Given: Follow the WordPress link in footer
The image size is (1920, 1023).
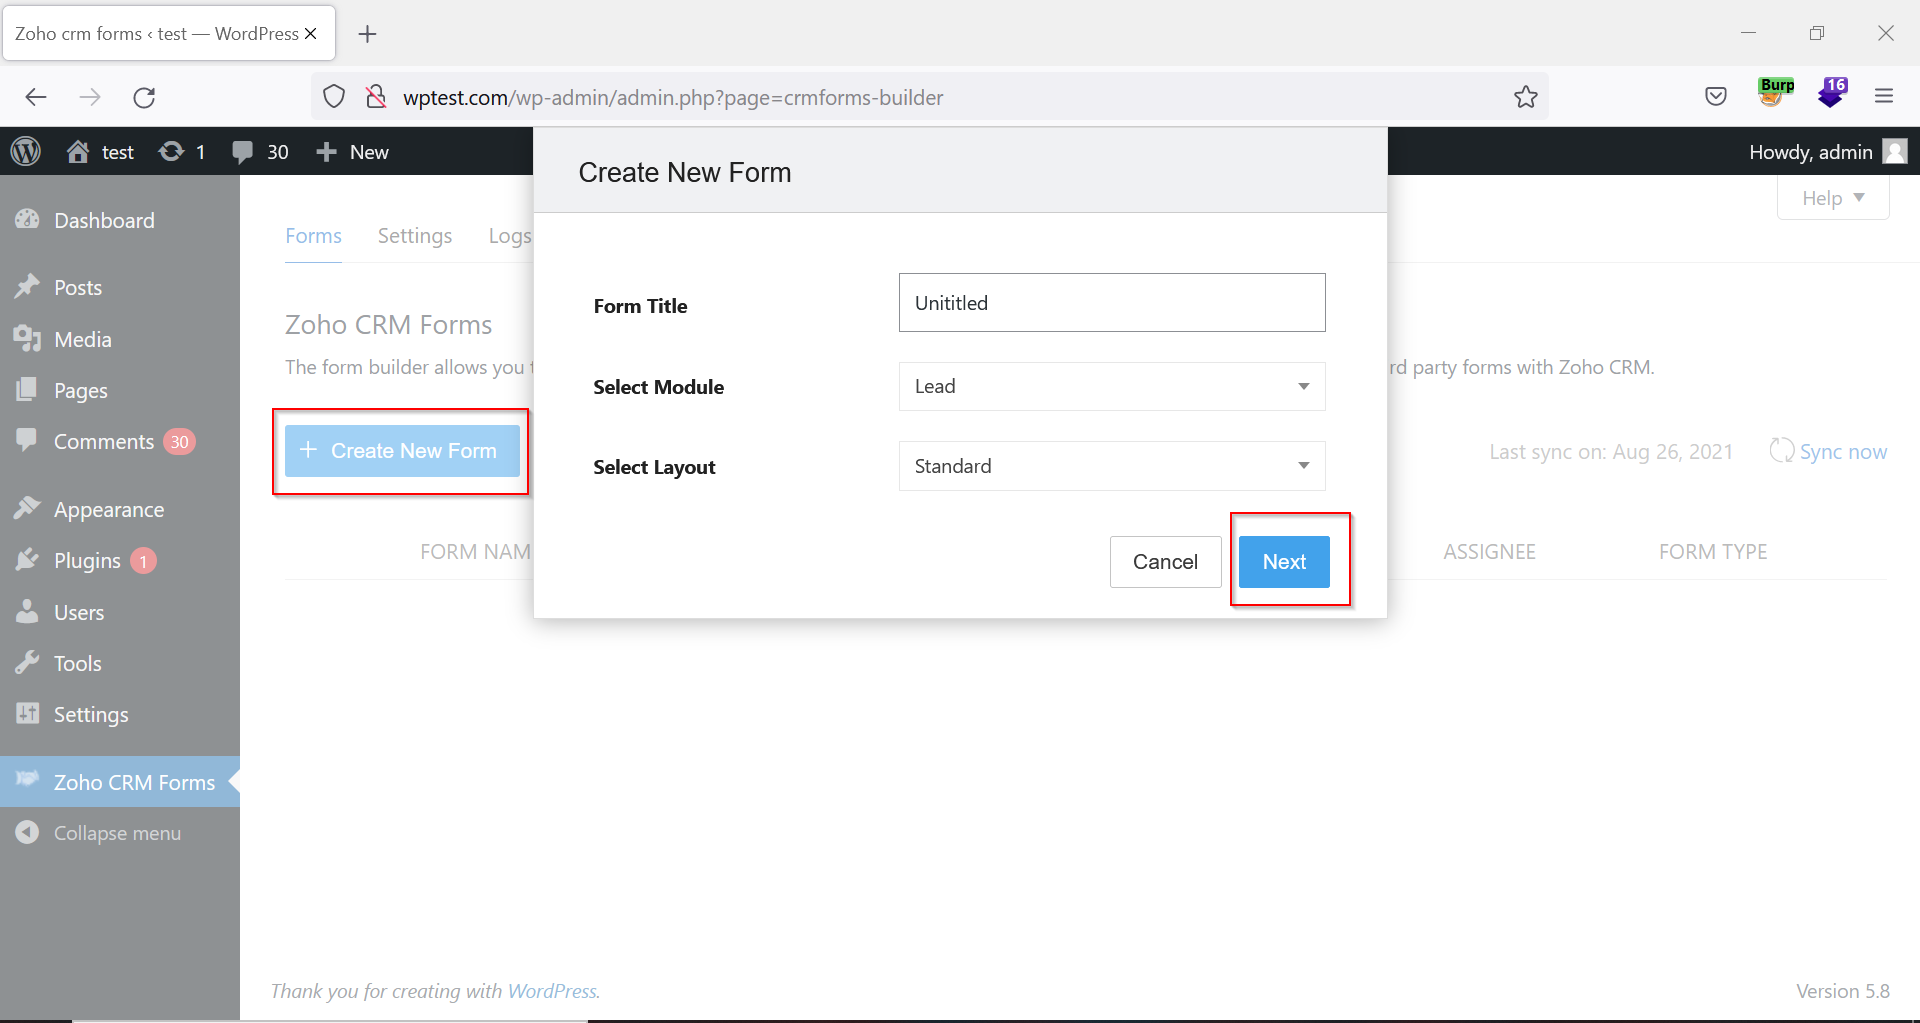Looking at the screenshot, I should tap(552, 991).
